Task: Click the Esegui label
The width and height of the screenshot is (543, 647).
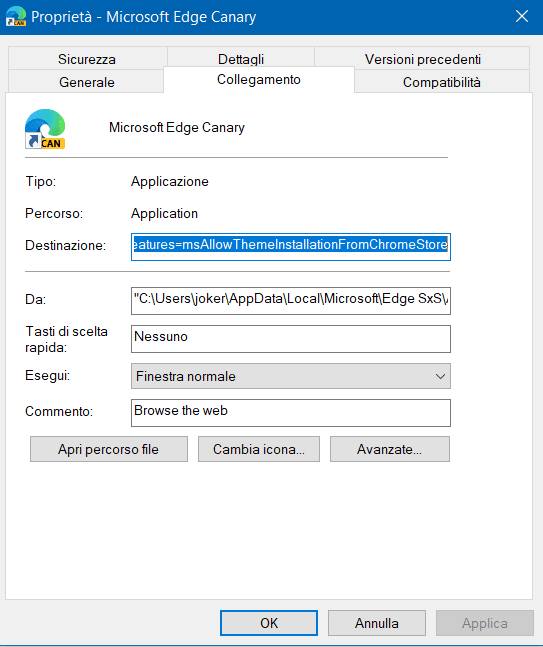Action: [47, 375]
